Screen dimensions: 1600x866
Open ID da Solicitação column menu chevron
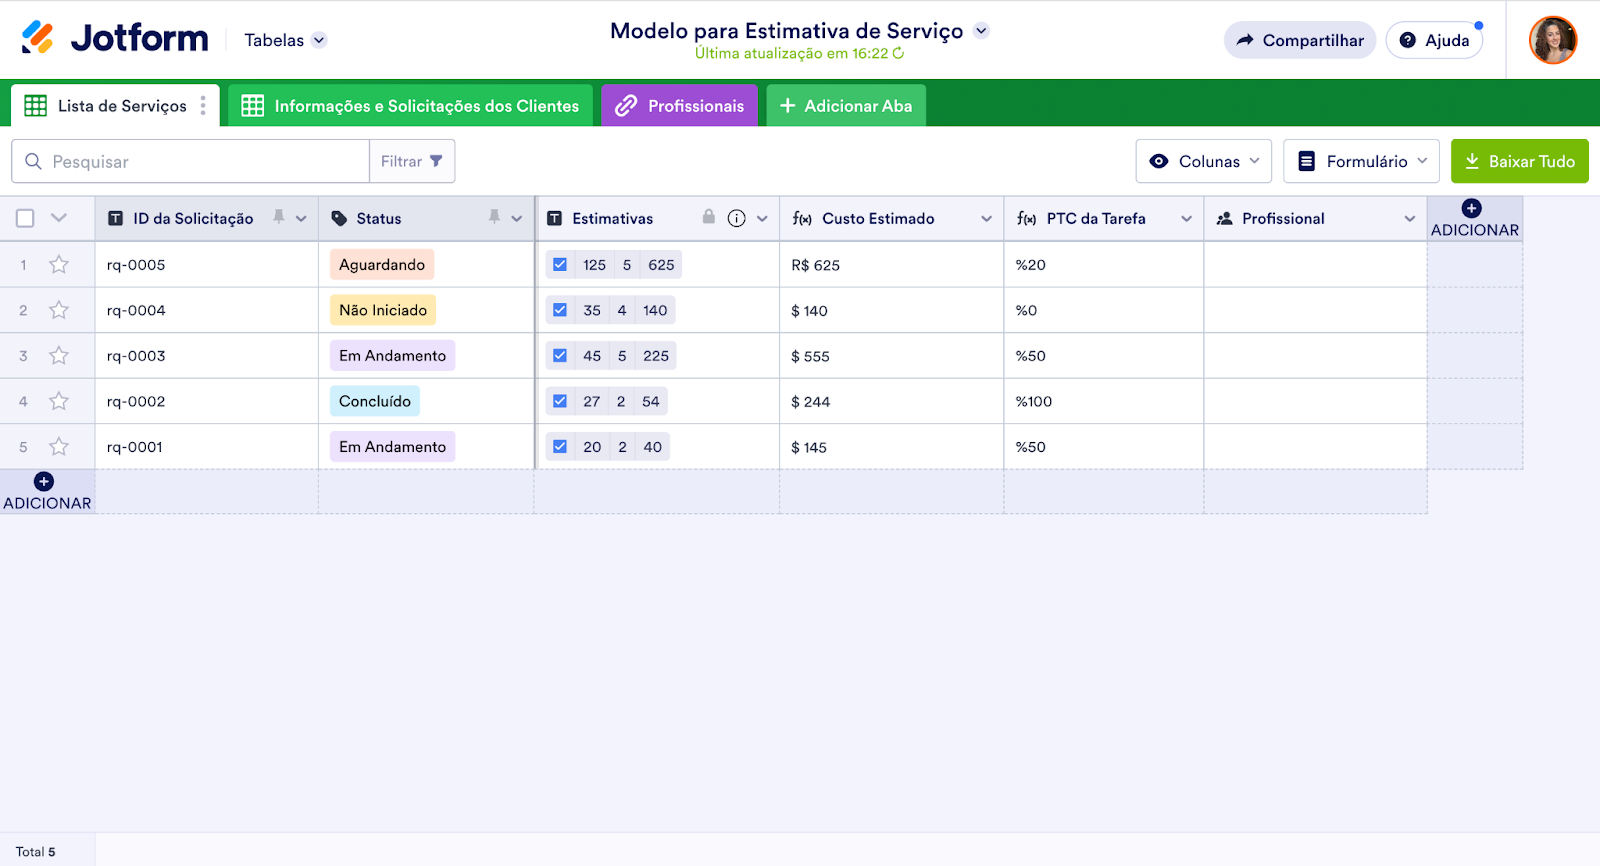coord(301,218)
